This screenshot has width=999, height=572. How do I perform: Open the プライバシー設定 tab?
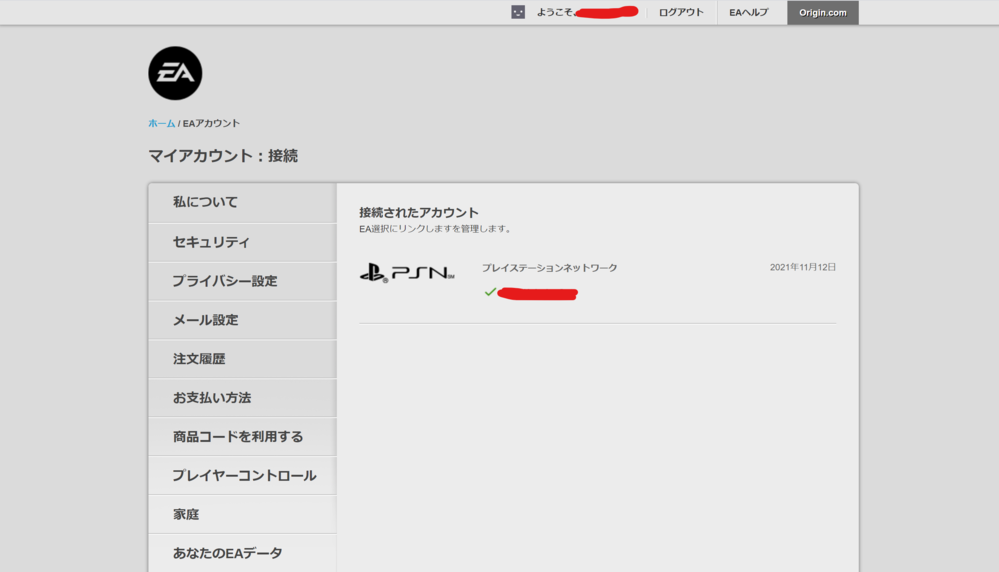click(243, 281)
